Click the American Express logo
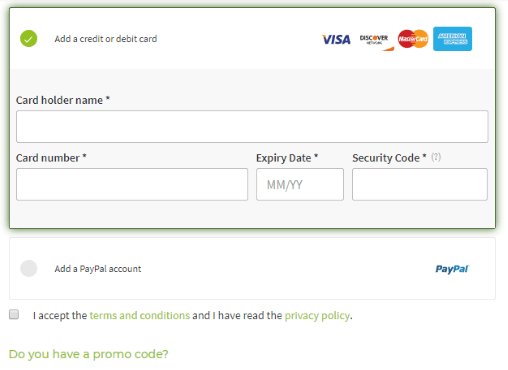Viewport: 508px width, 370px height. [452, 39]
